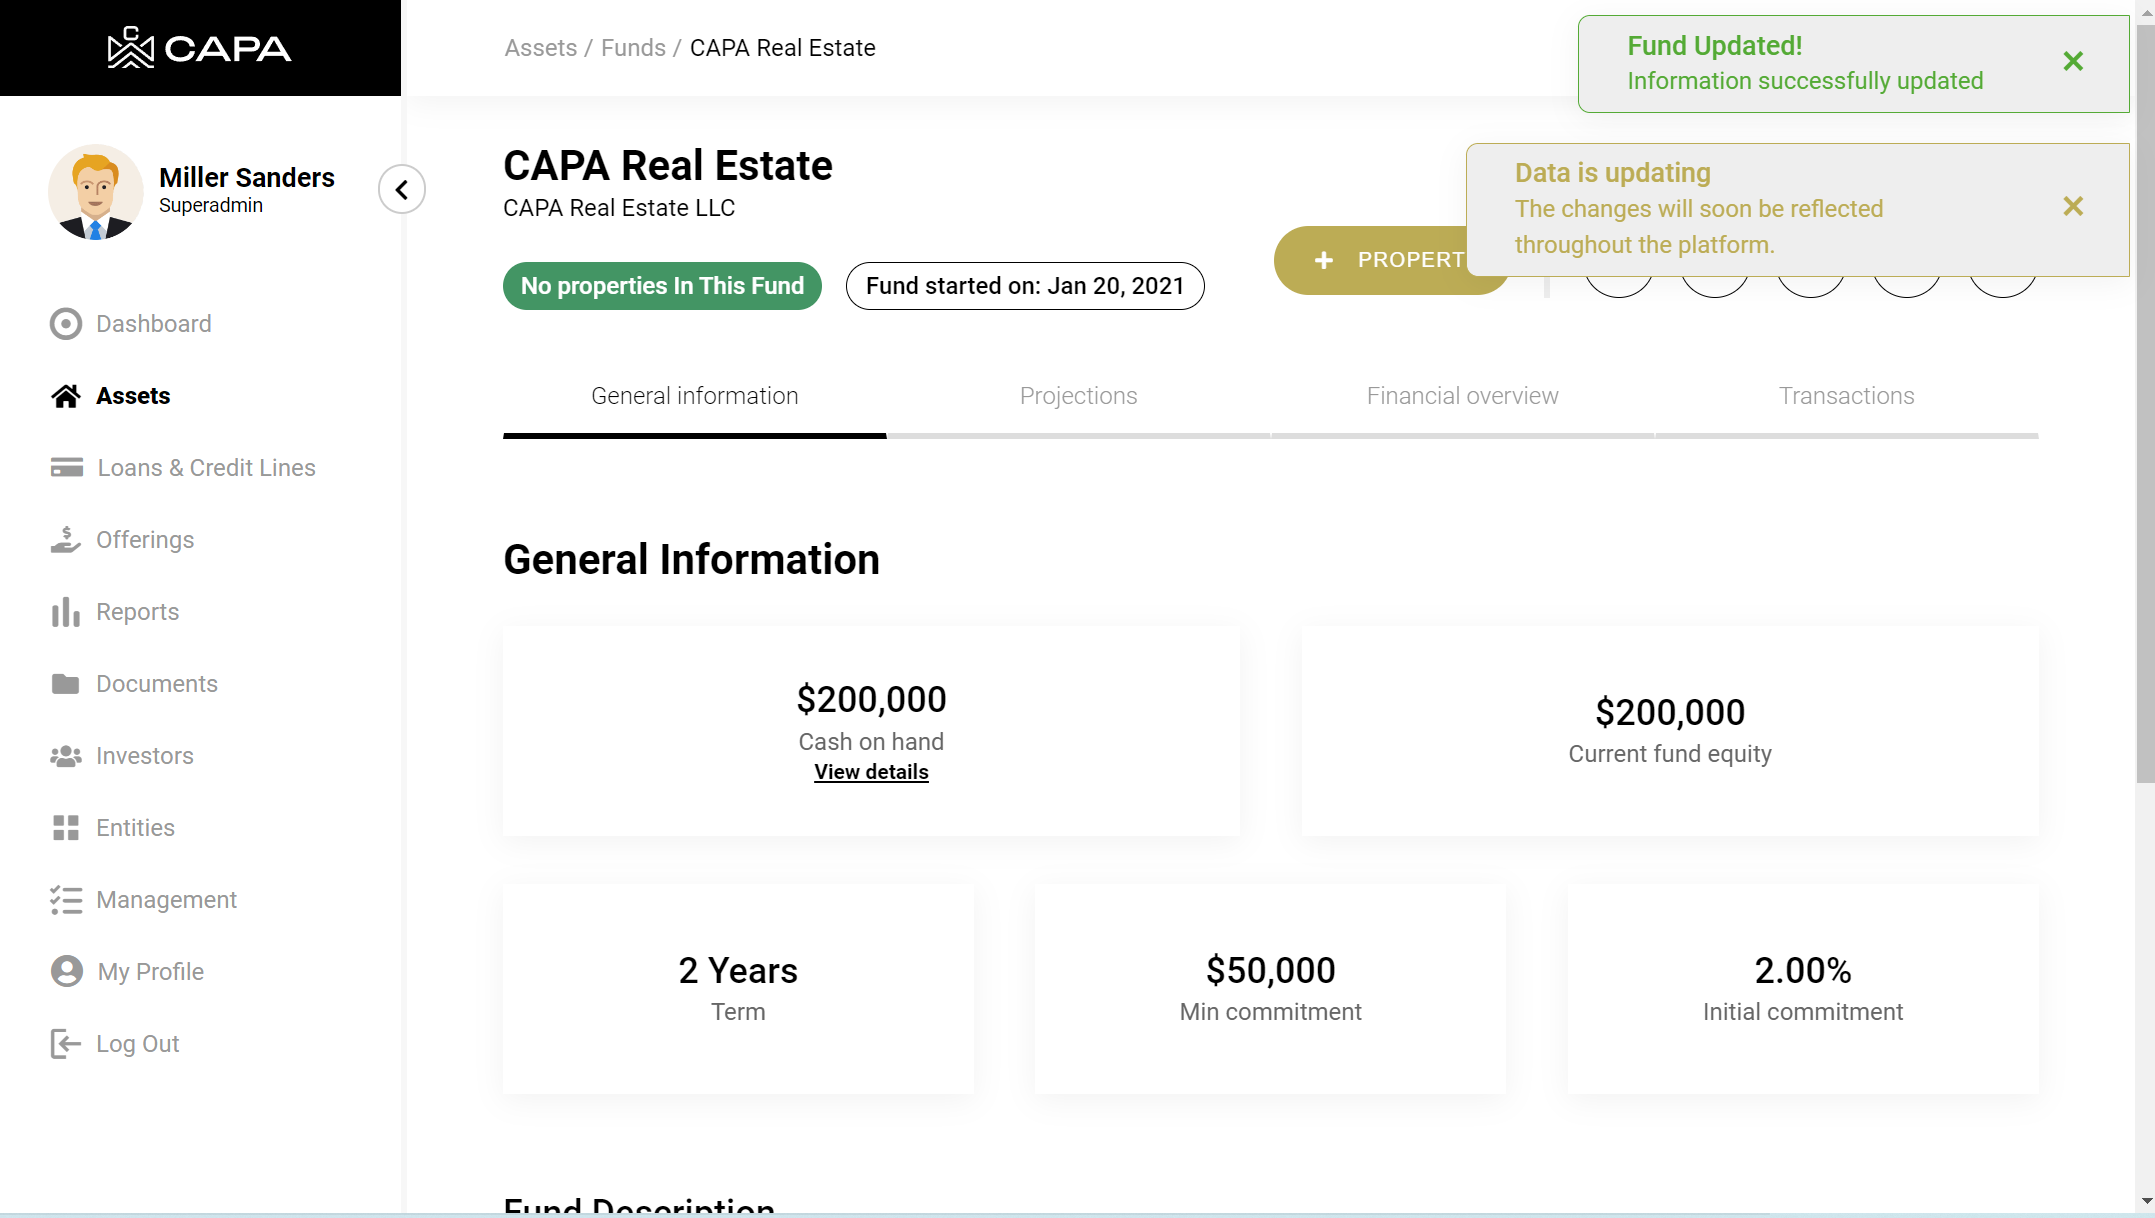Screen dimensions: 2155x1218
Task: Open the Financial overview tab
Action: (1462, 396)
